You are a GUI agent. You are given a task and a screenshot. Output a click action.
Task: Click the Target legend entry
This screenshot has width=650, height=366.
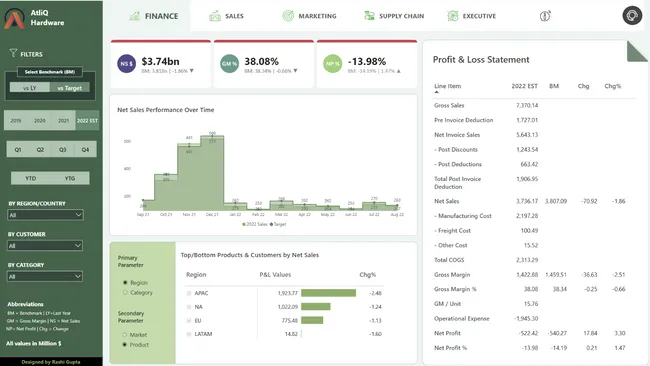278,224
